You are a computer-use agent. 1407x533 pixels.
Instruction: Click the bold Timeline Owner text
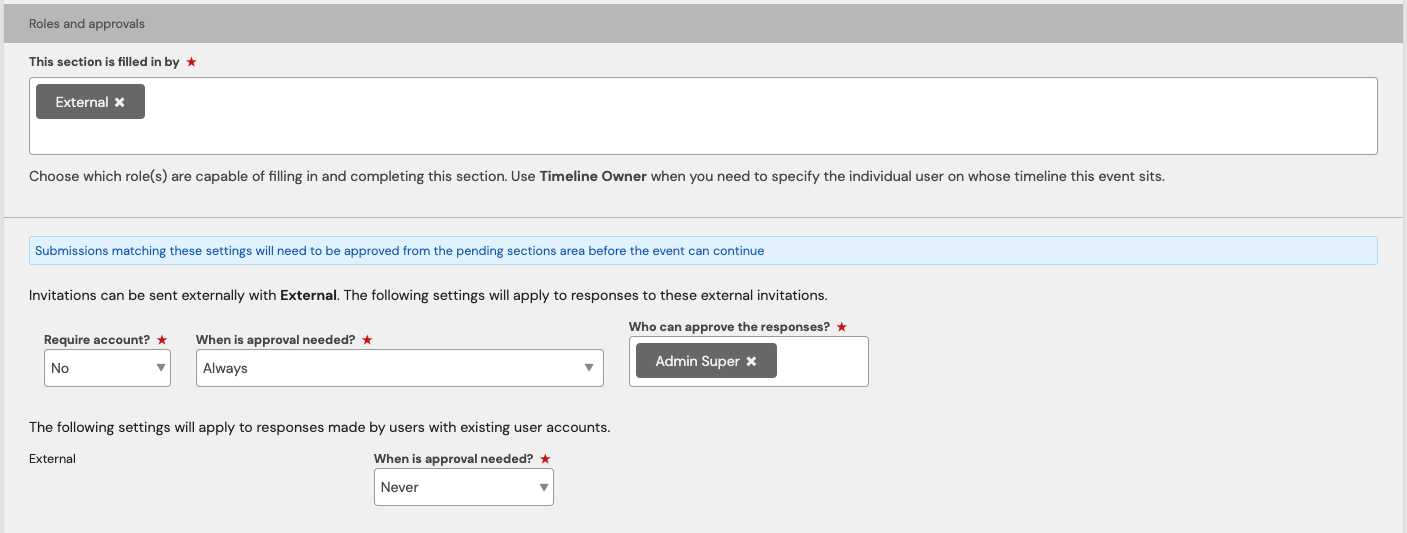pos(593,176)
